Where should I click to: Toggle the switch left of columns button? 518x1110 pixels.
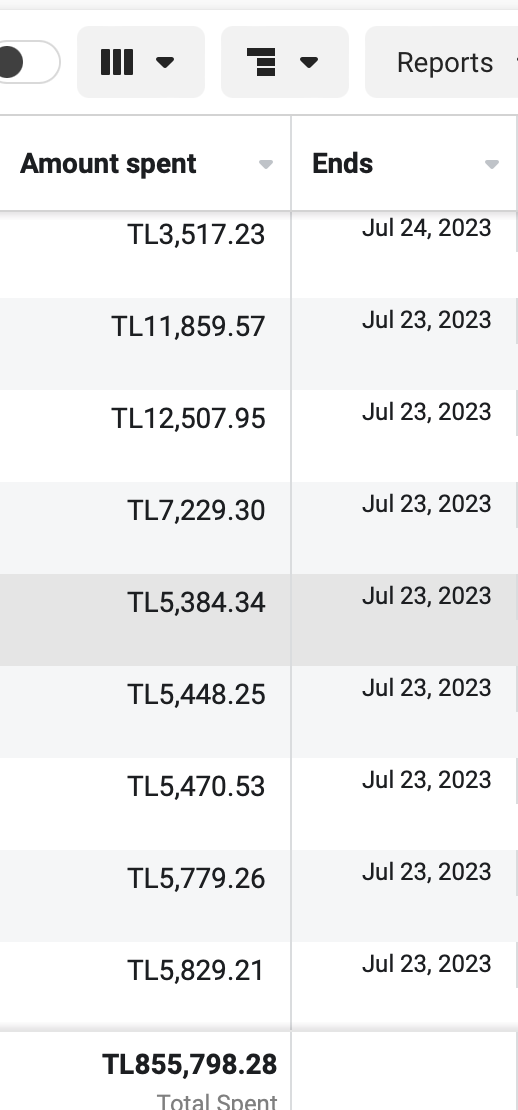(28, 62)
